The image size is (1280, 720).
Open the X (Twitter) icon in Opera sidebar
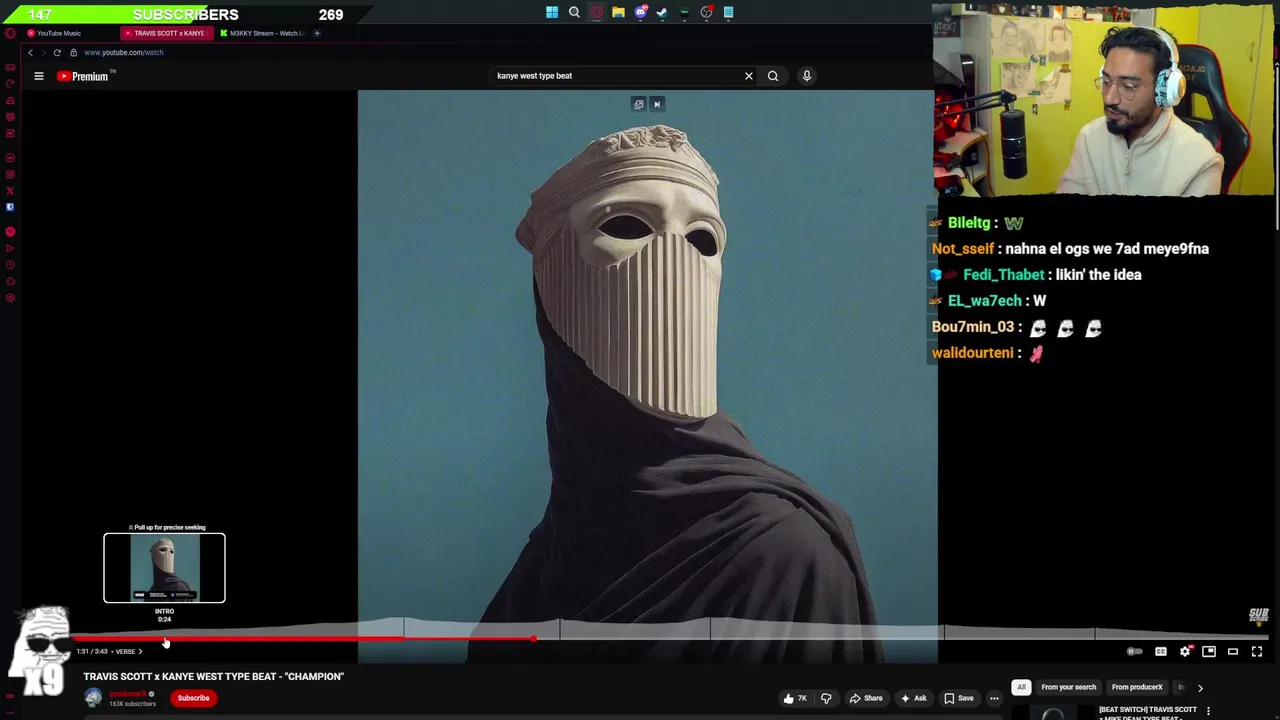point(10,191)
